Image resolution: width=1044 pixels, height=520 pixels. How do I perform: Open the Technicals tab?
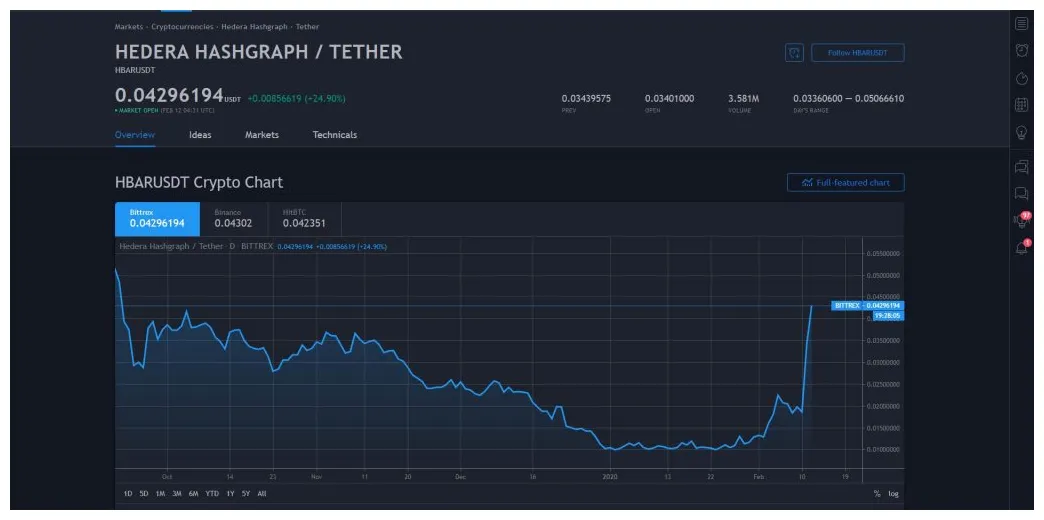pyautogui.click(x=334, y=135)
